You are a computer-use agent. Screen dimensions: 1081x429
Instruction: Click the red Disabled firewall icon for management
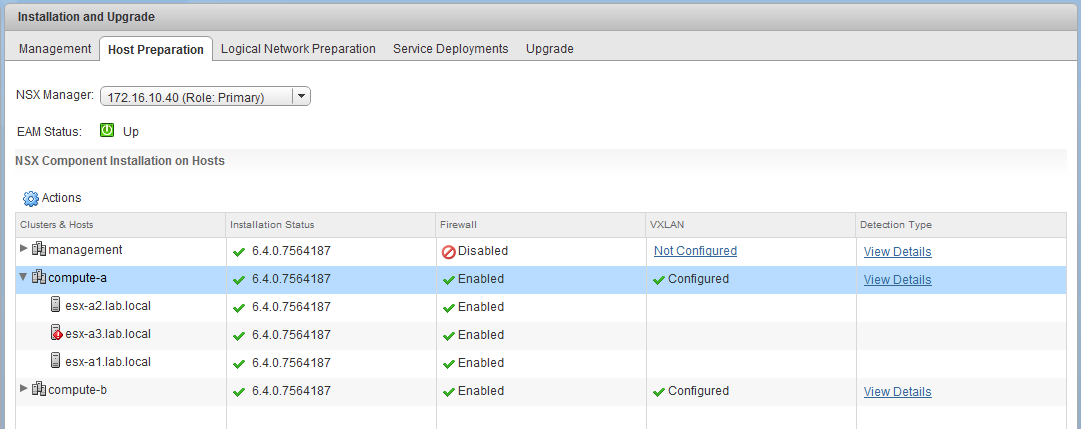pos(449,252)
